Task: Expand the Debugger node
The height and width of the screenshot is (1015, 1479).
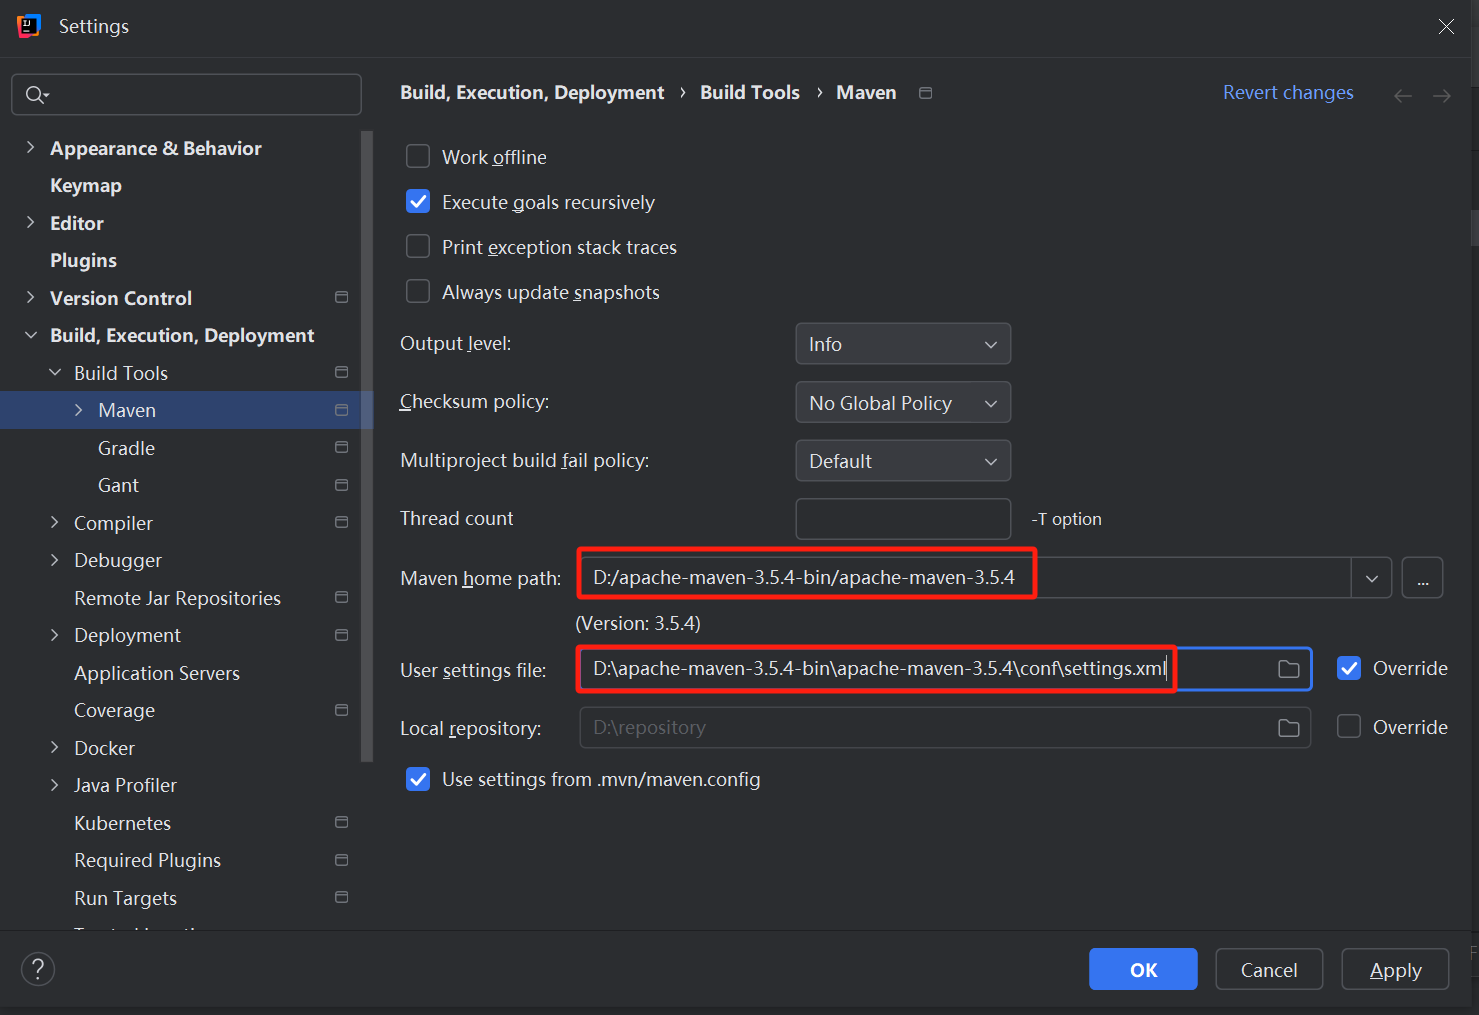Action: 55,560
